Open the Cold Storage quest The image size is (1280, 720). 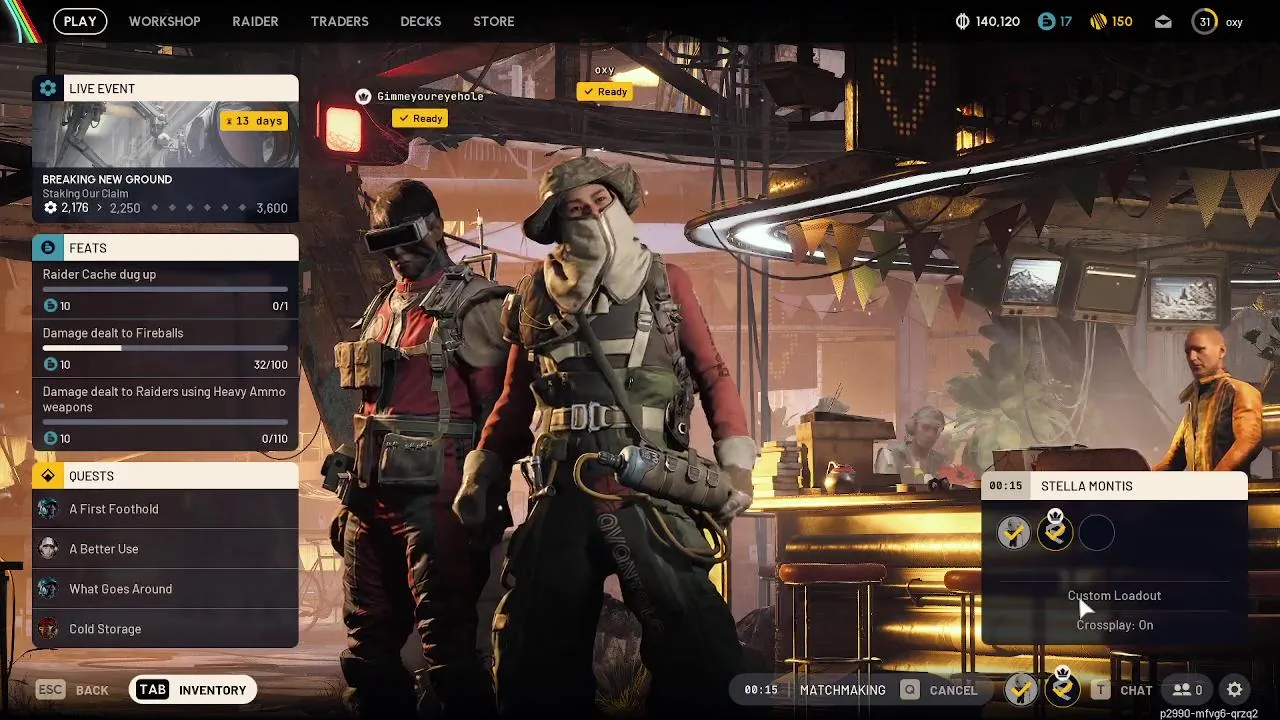[x=165, y=629]
